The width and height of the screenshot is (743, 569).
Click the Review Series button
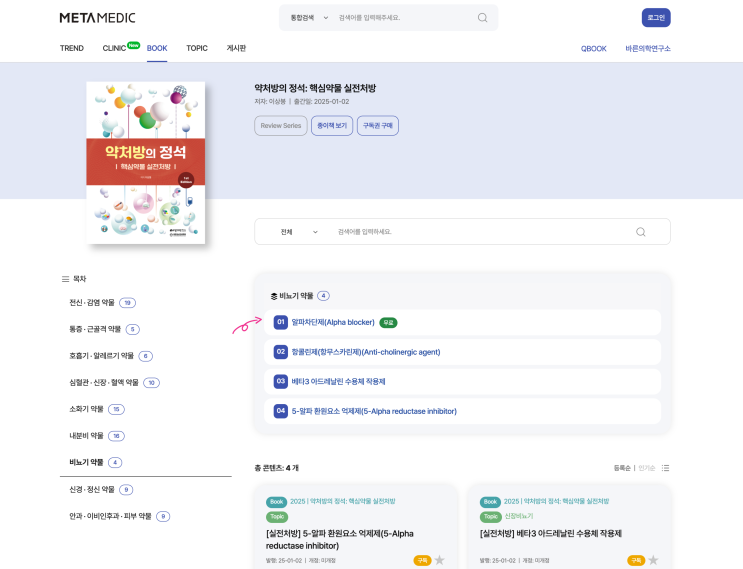pyautogui.click(x=281, y=126)
